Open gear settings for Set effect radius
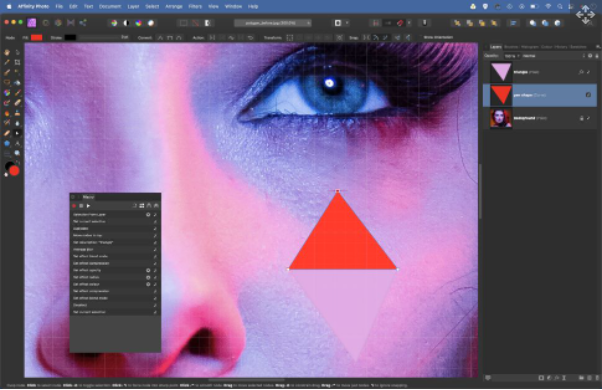Image resolution: width=602 pixels, height=390 pixels. pos(148,277)
